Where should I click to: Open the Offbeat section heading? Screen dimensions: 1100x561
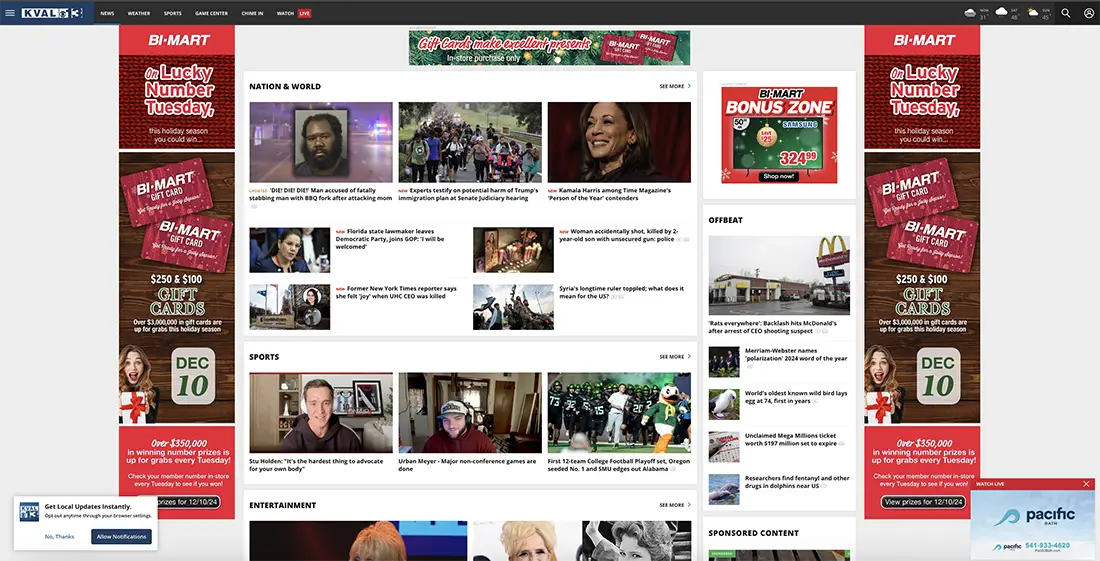tap(725, 220)
